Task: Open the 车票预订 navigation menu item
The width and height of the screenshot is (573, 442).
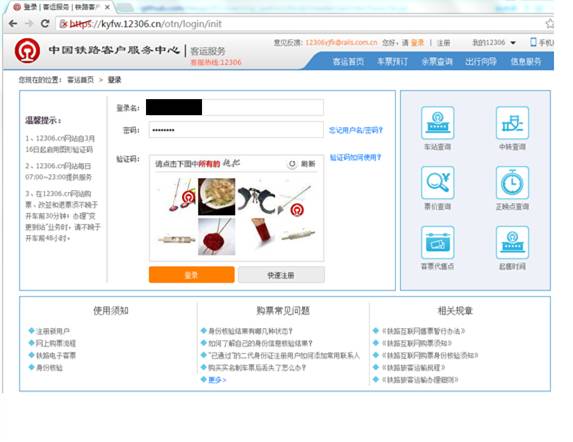Action: [x=392, y=61]
